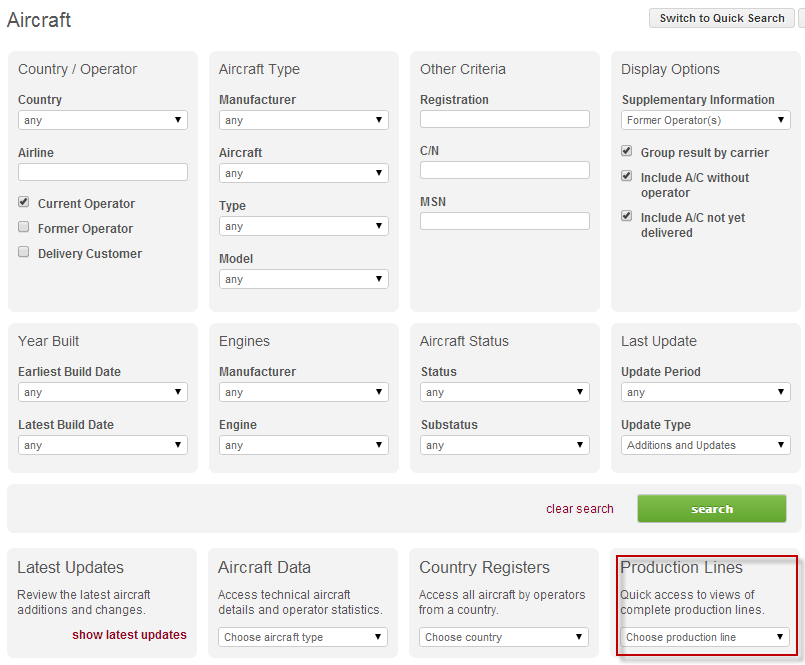Open the Country dropdown
805x665 pixels.
pos(103,120)
